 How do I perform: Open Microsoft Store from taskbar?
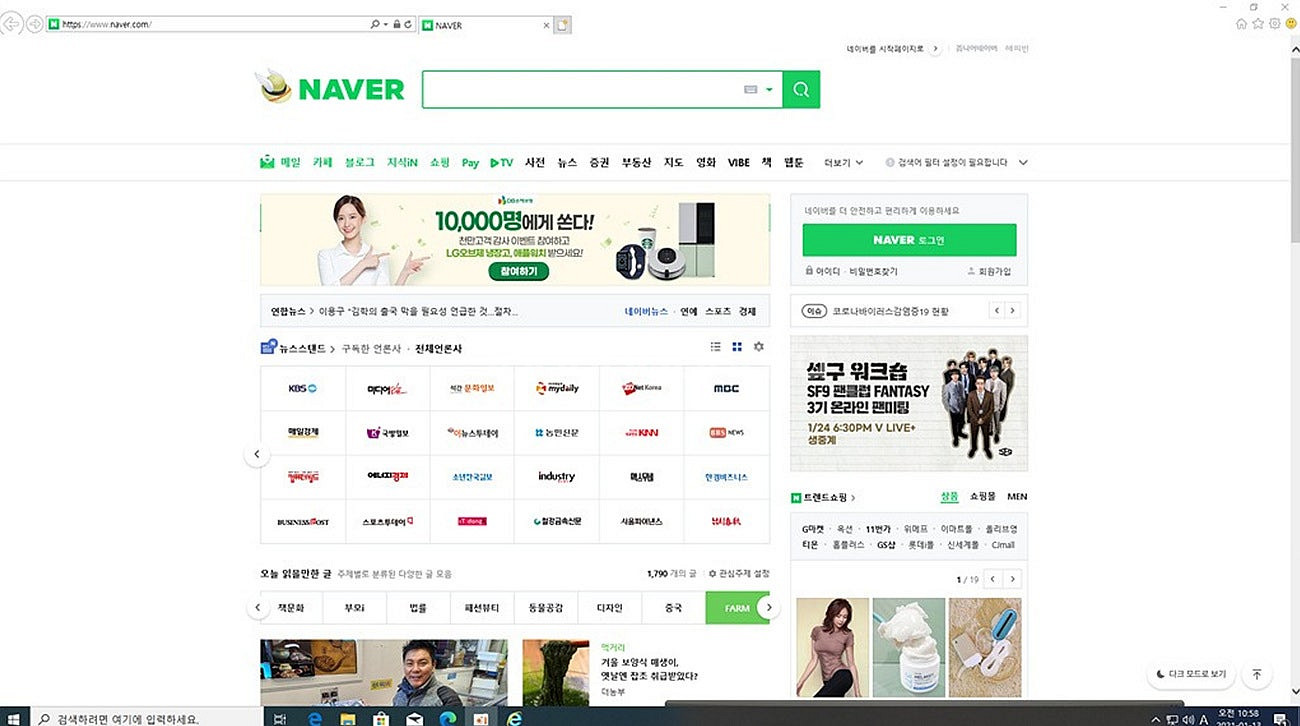(x=381, y=718)
